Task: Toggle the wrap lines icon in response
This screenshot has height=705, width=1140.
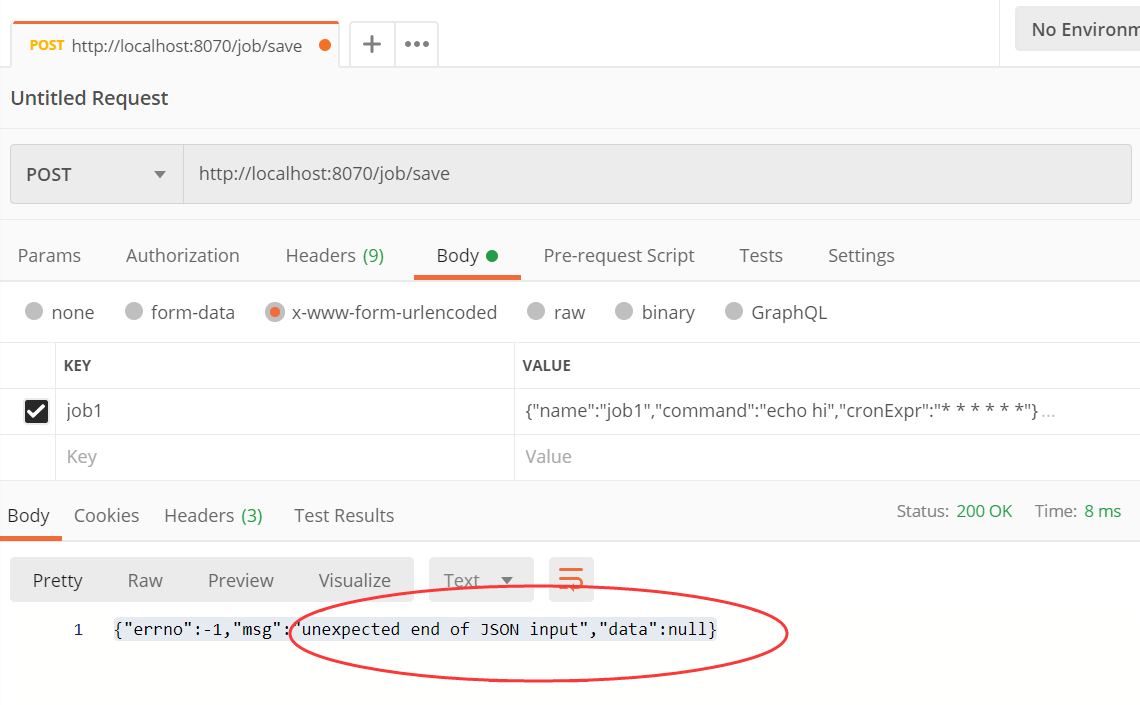Action: tap(571, 580)
